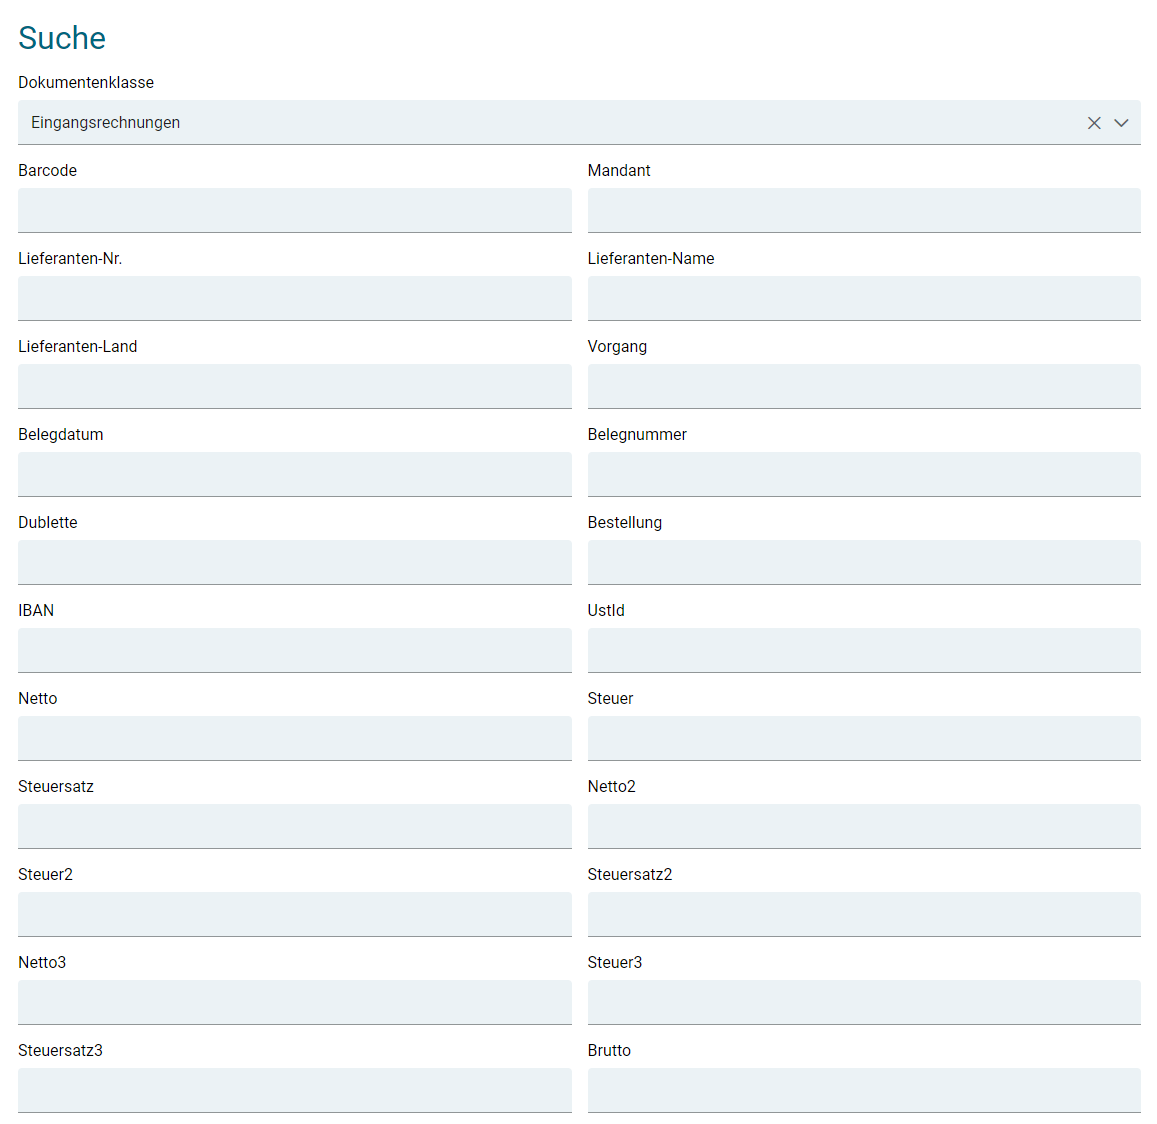This screenshot has height=1124, width=1157.
Task: Click the Barcode input field
Action: coord(294,210)
